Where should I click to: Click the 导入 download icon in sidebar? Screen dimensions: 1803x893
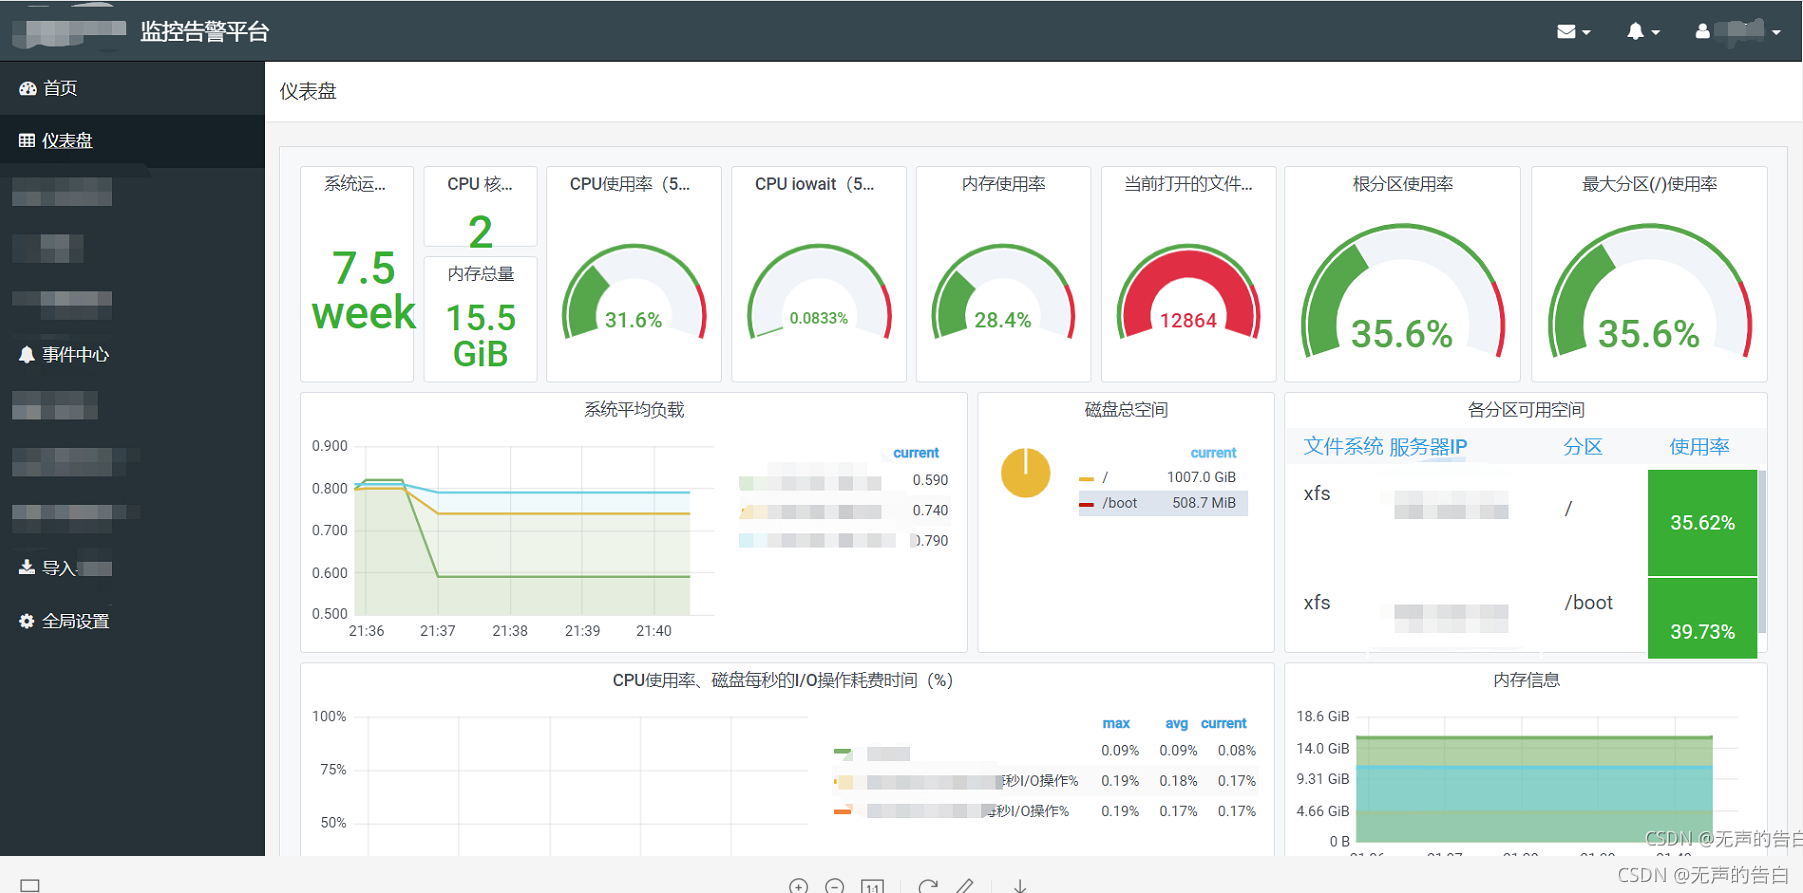[27, 567]
